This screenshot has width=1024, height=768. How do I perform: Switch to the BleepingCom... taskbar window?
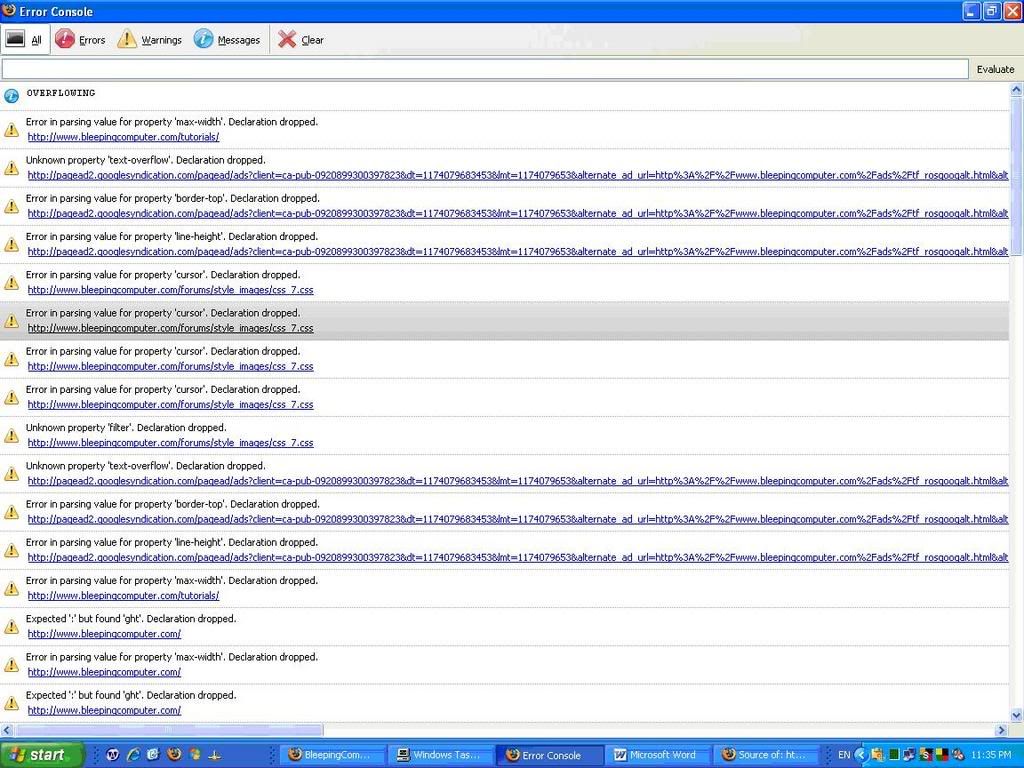coord(332,755)
